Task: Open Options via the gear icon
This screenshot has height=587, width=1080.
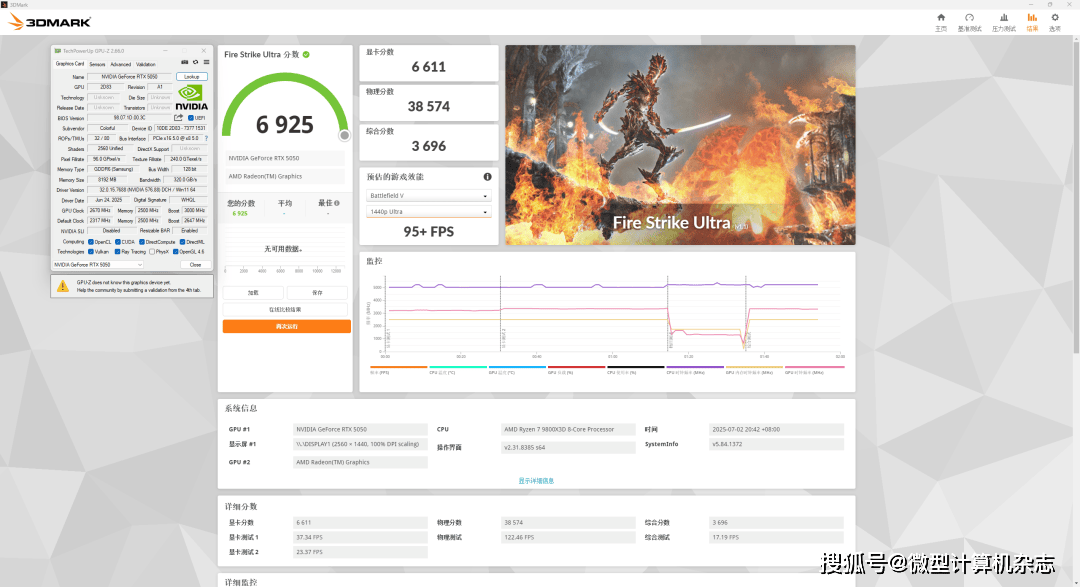Action: (1055, 18)
